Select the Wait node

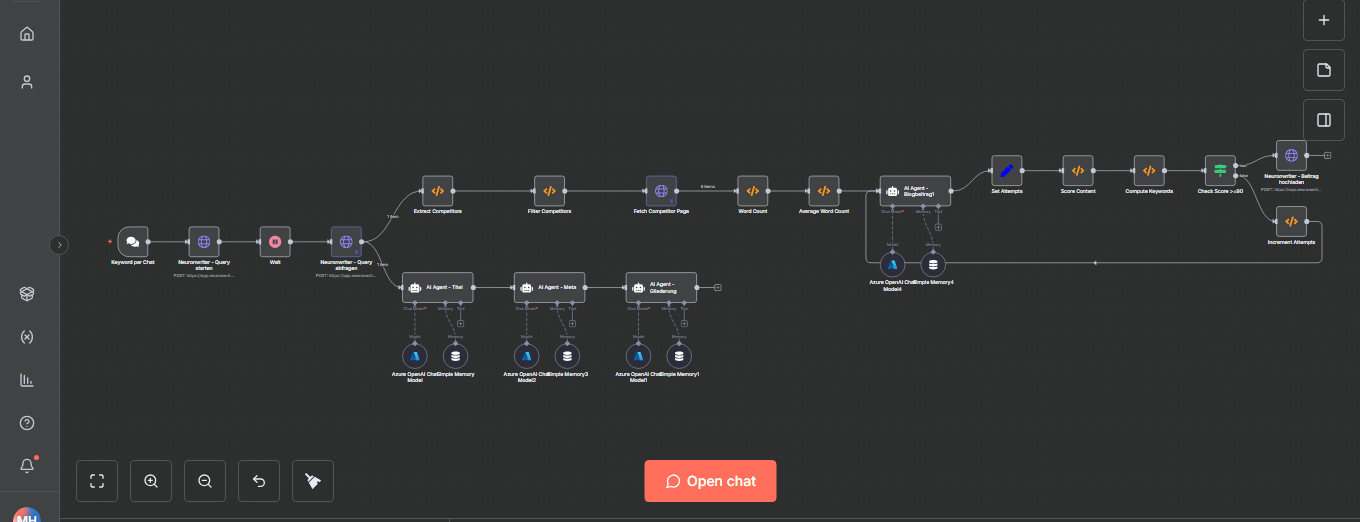275,241
